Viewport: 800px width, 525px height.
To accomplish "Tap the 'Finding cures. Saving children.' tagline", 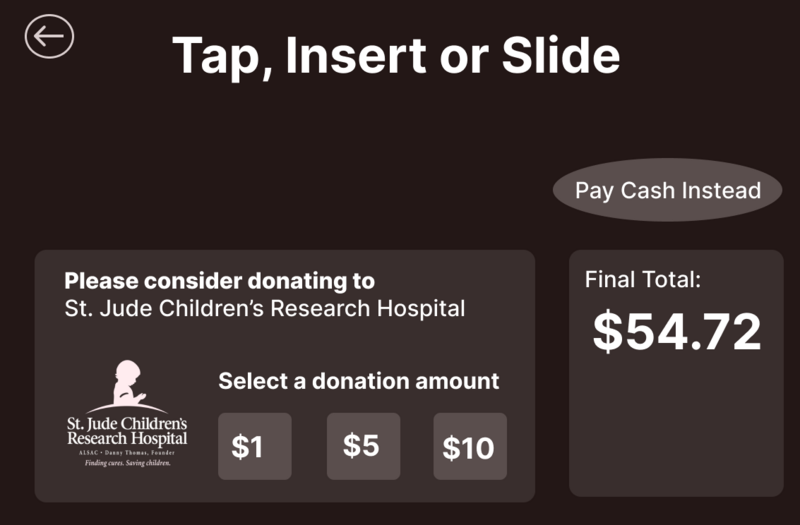I will point(127,463).
